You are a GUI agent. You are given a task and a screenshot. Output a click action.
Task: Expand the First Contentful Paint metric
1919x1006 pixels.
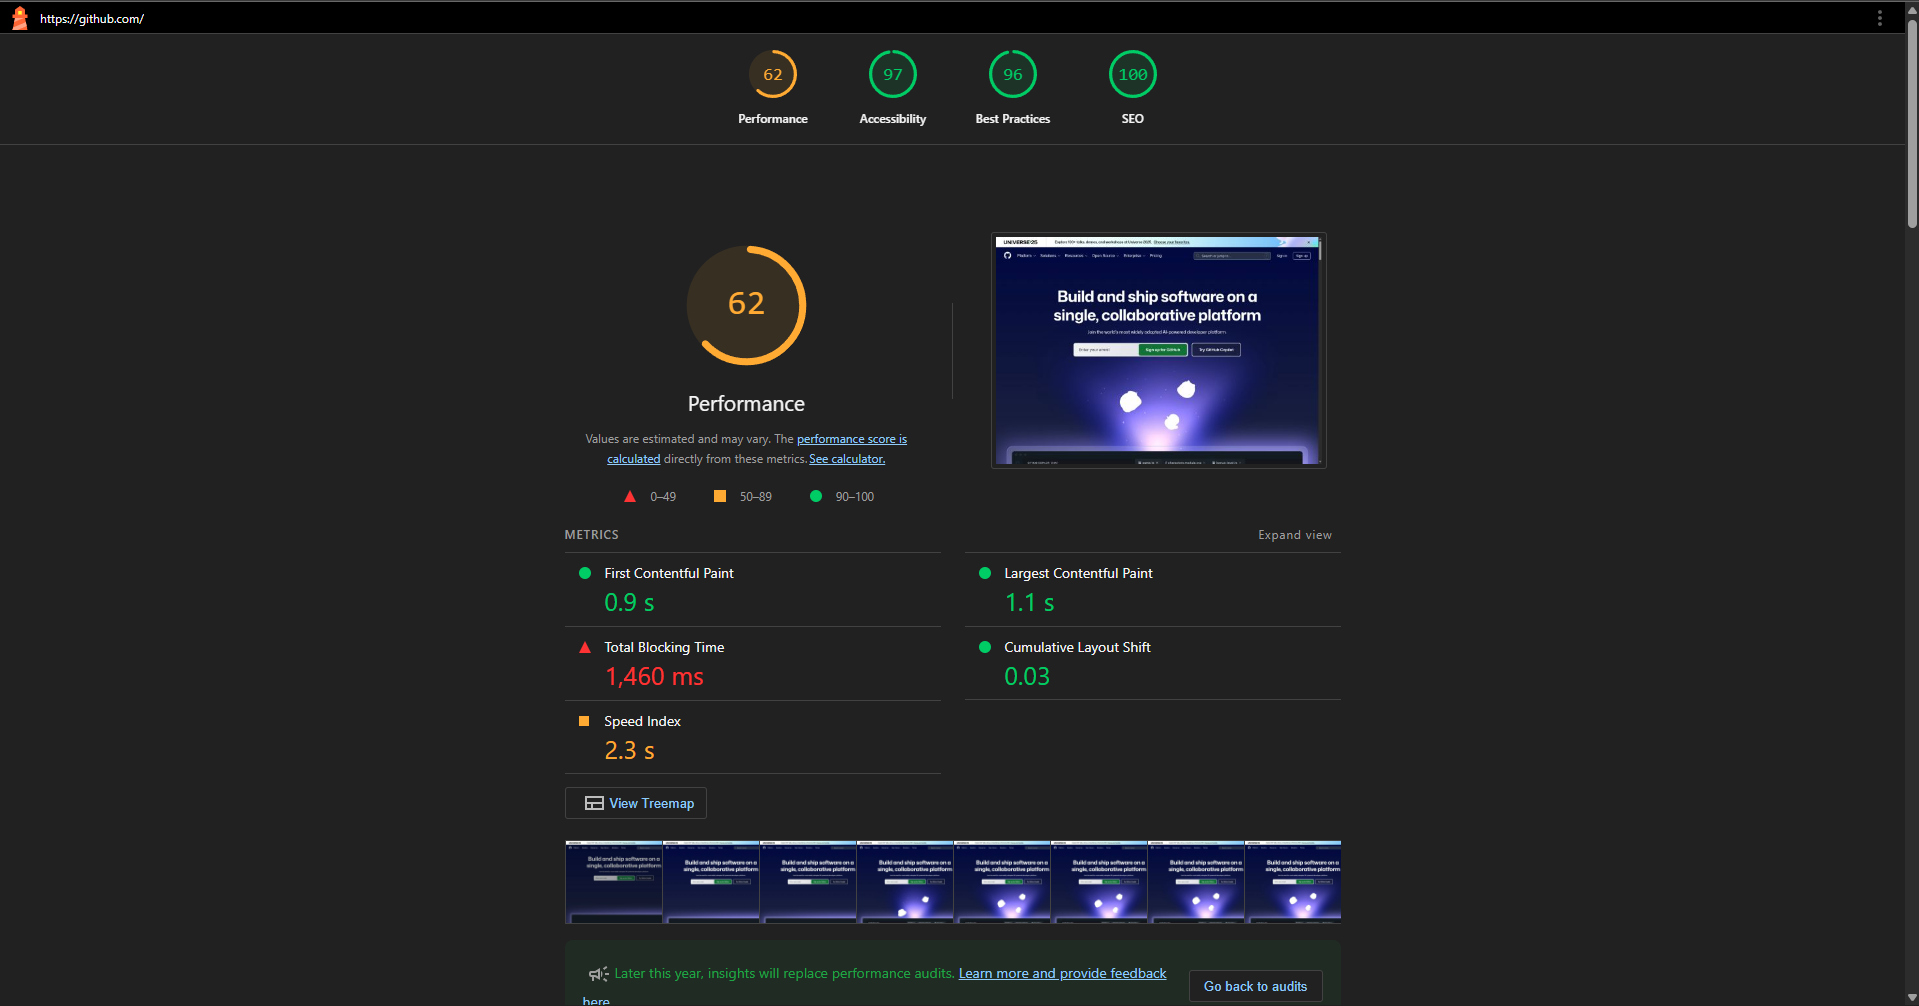[753, 590]
